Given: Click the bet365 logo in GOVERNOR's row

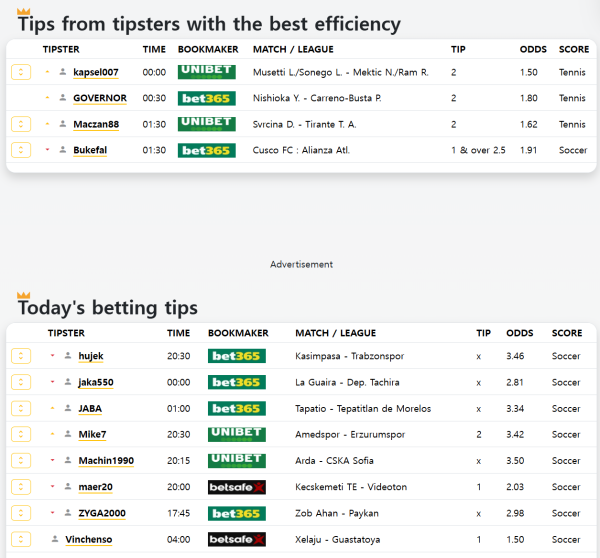Looking at the screenshot, I should (206, 98).
